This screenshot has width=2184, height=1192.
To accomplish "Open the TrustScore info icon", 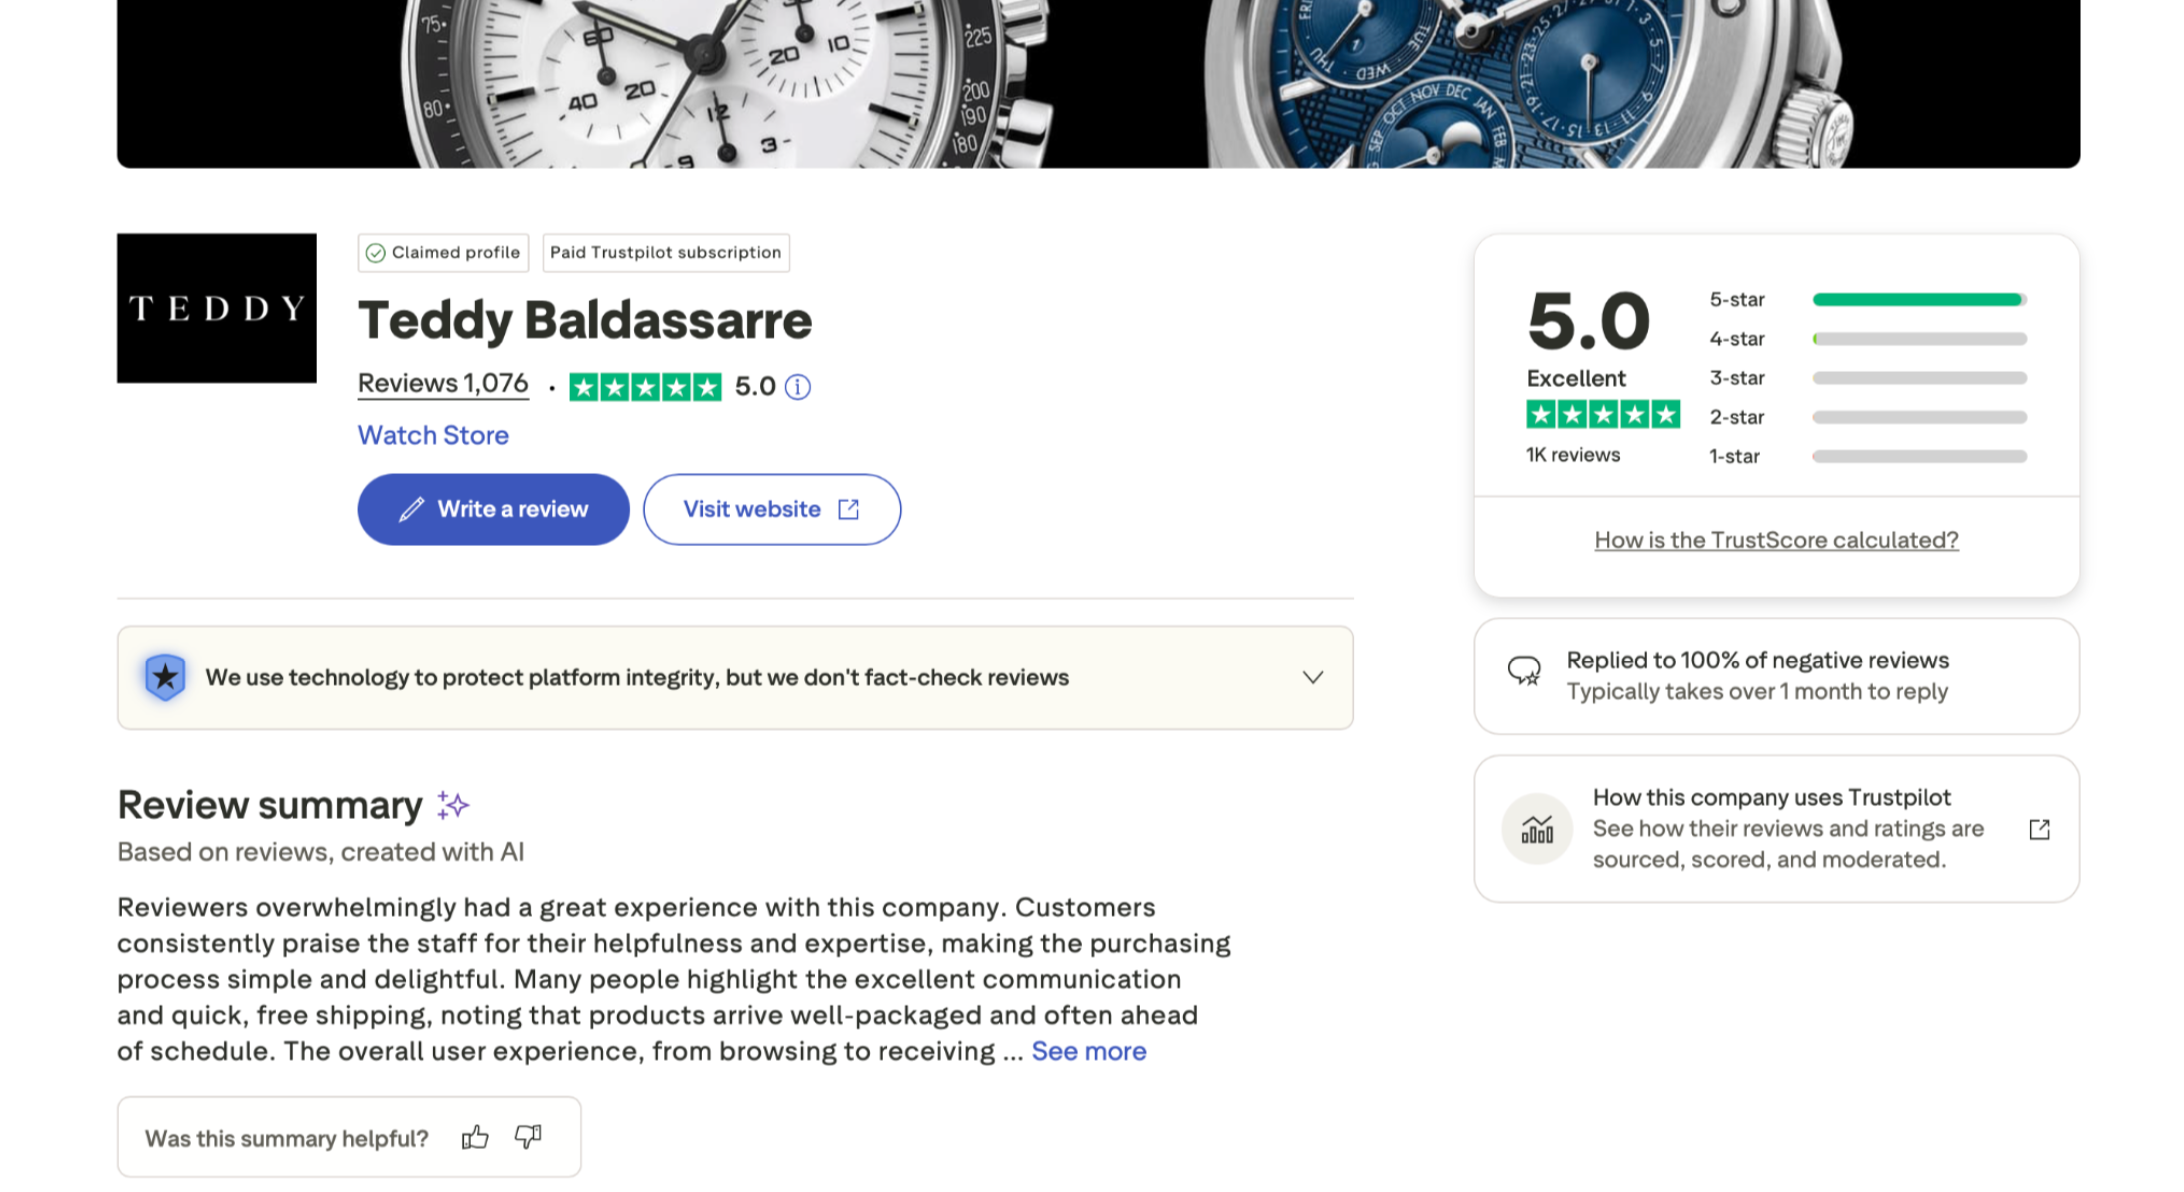I will click(797, 387).
